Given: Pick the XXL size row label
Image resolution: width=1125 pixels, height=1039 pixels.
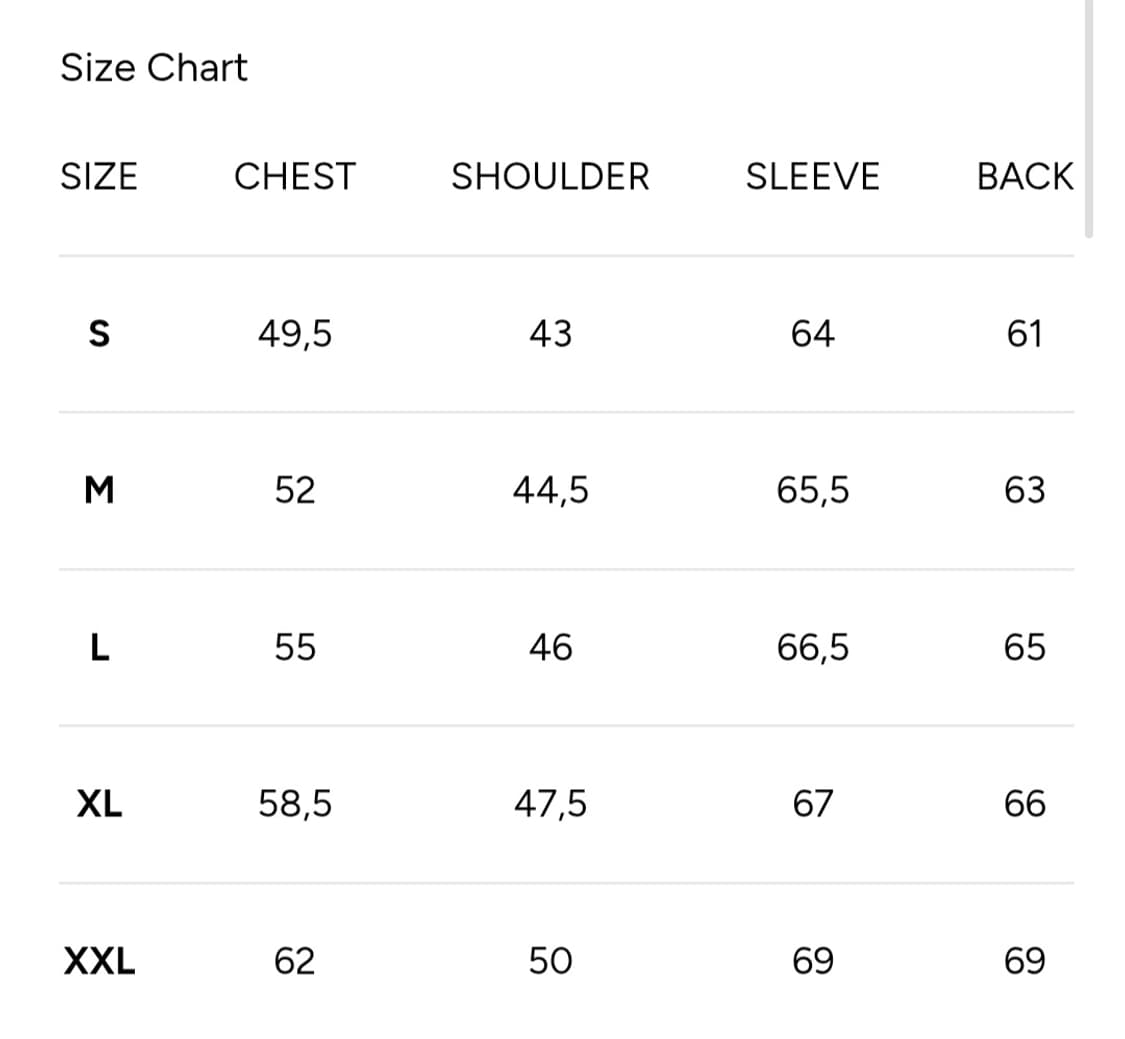Looking at the screenshot, I should click(99, 962).
